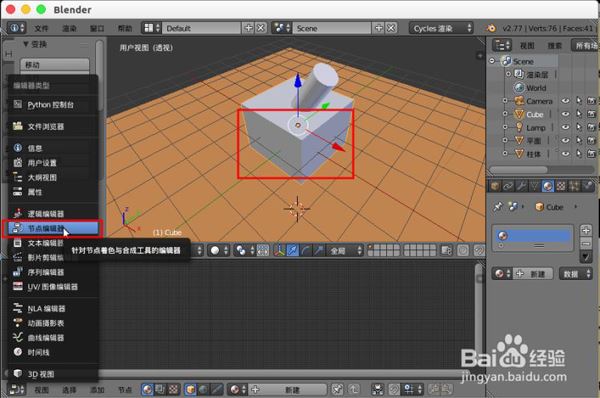Expand the render layers tree item
This screenshot has height=398, width=600.
(x=509, y=74)
